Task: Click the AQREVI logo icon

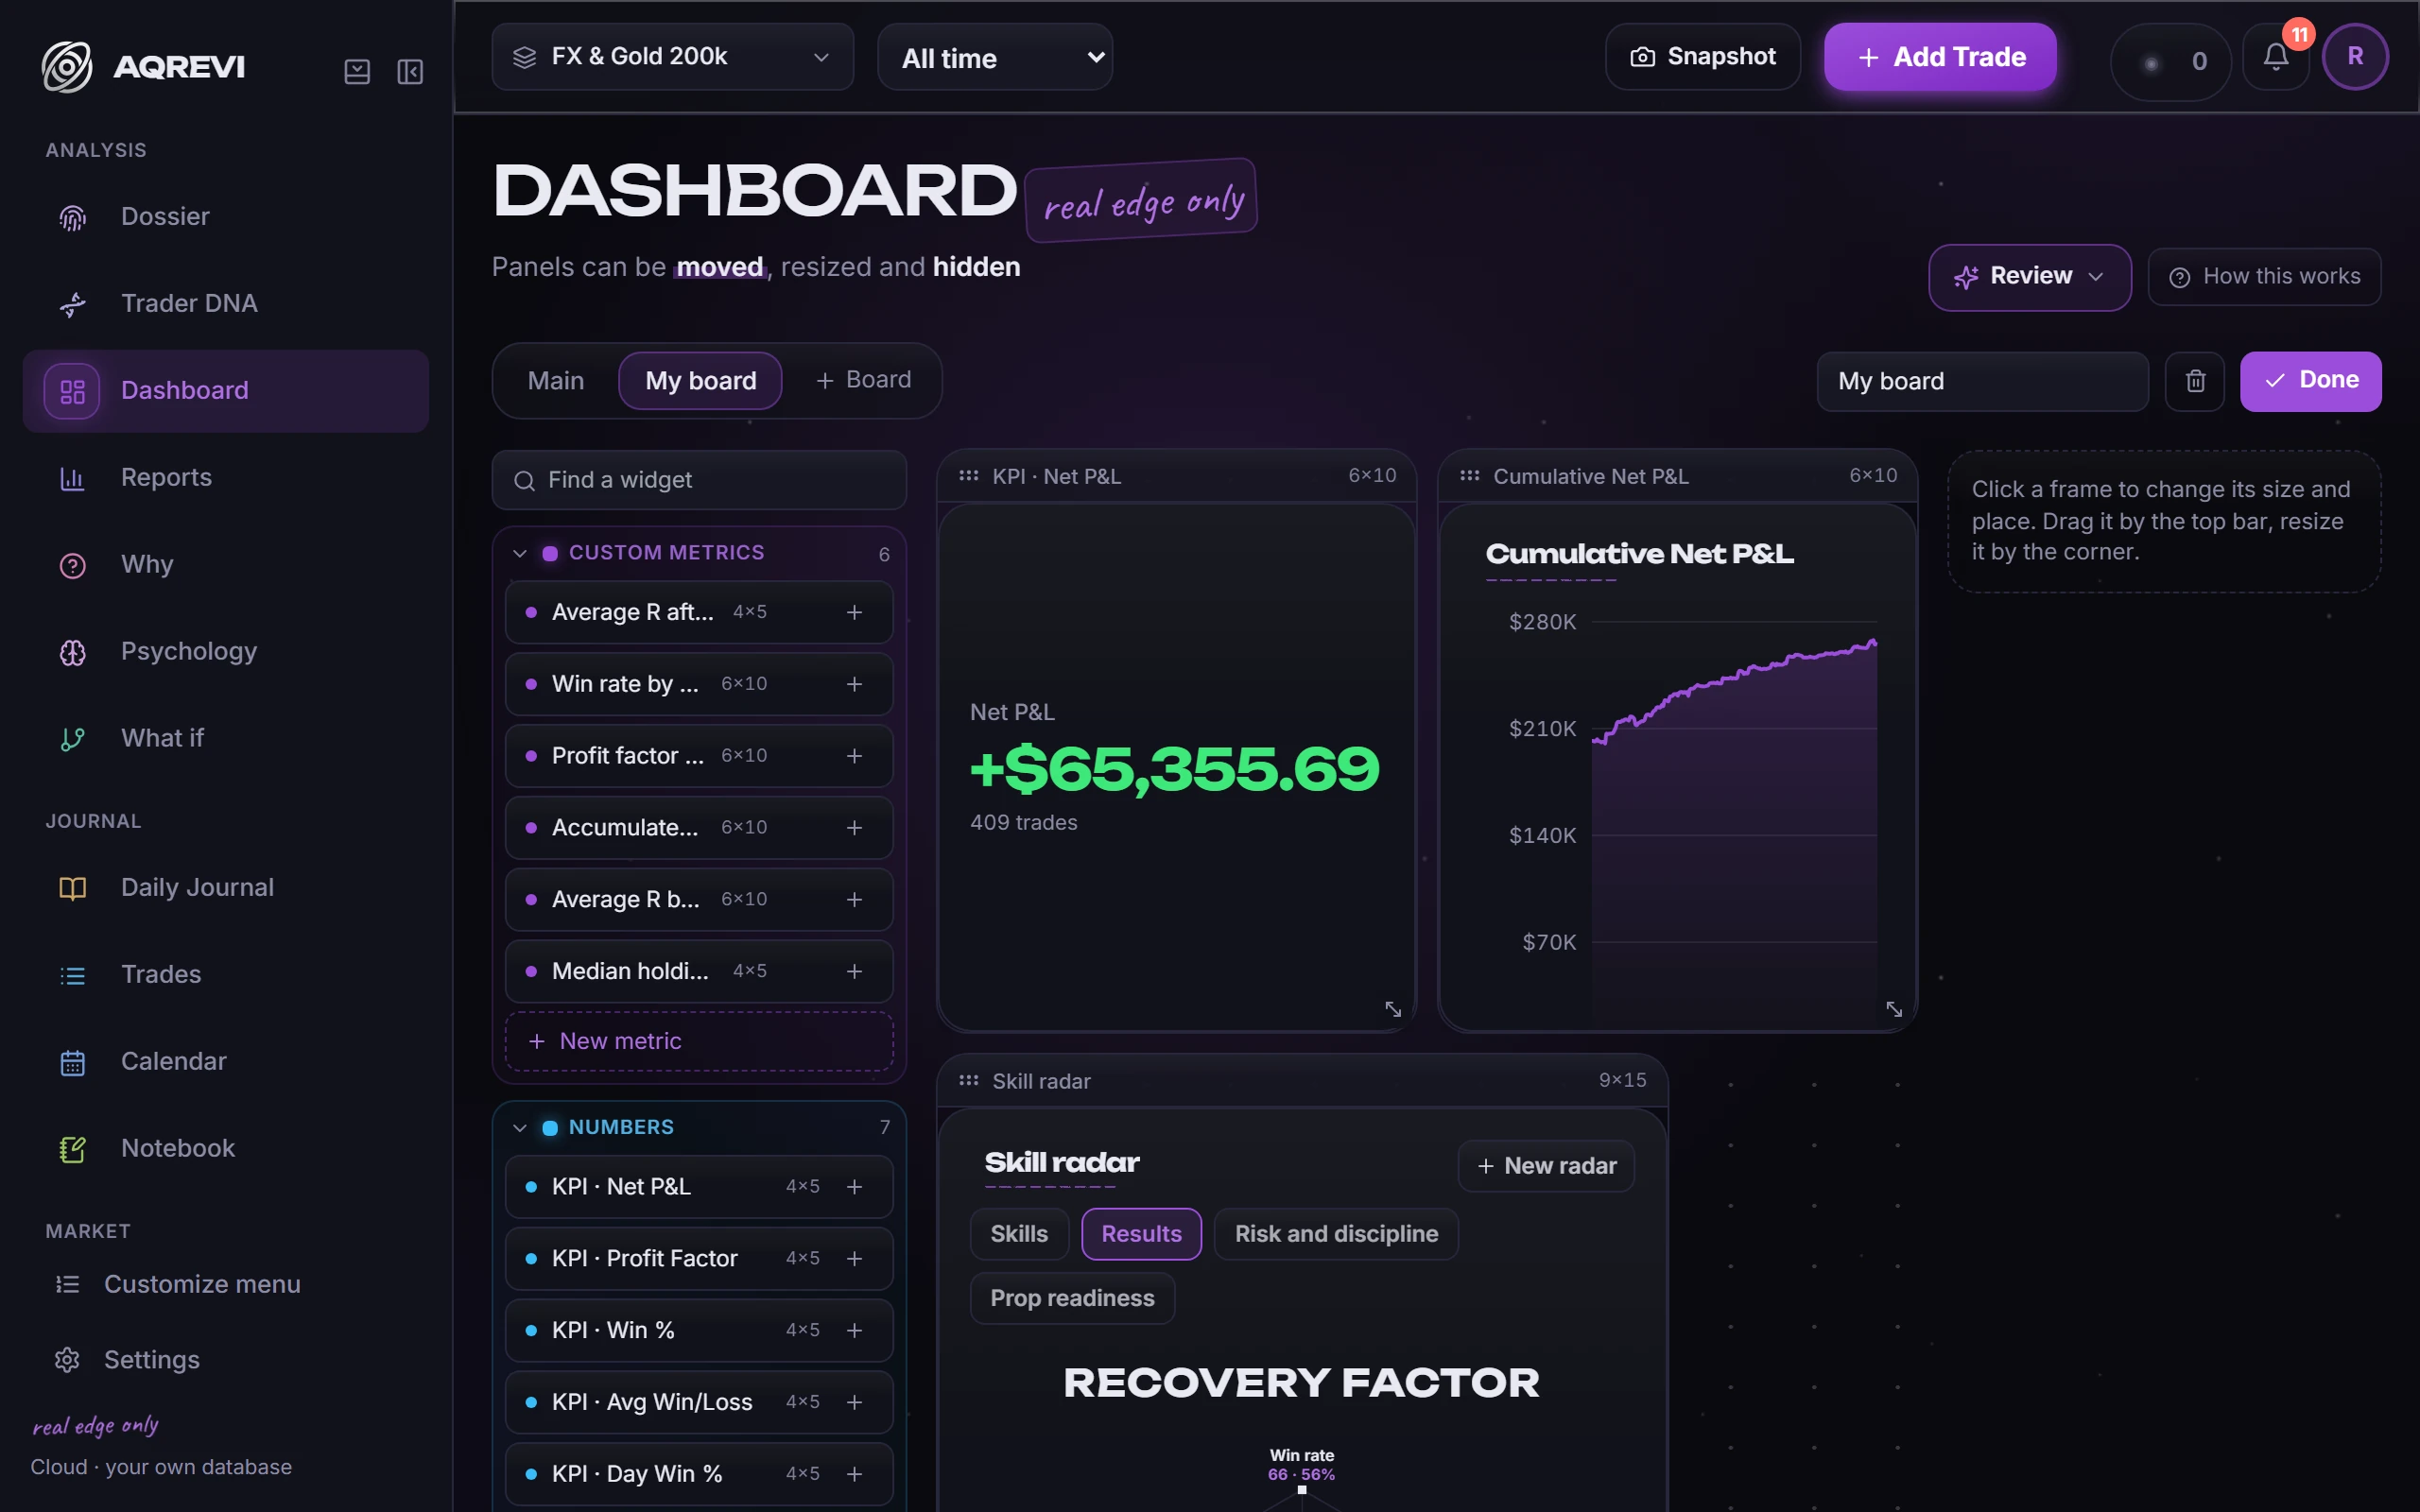Action: (x=67, y=67)
